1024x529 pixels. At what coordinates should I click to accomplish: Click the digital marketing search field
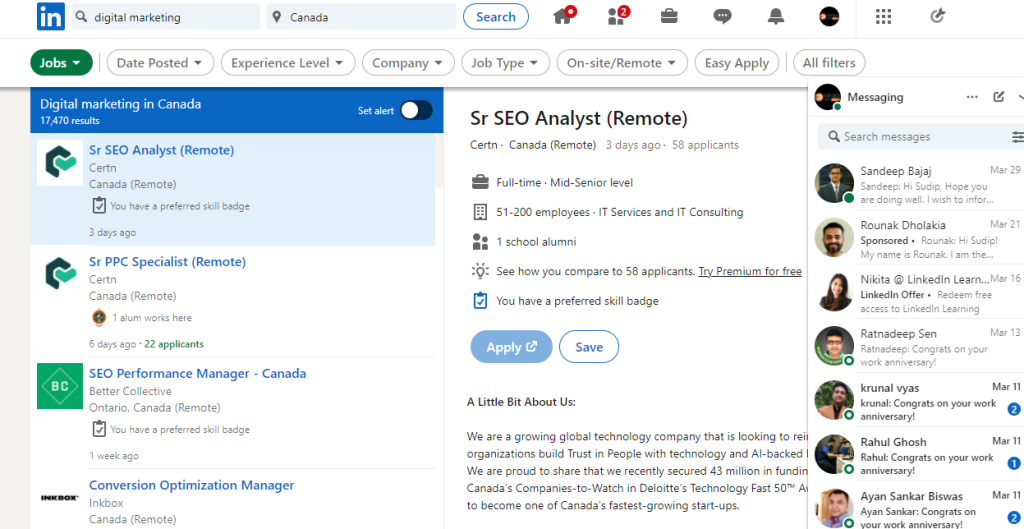point(165,17)
